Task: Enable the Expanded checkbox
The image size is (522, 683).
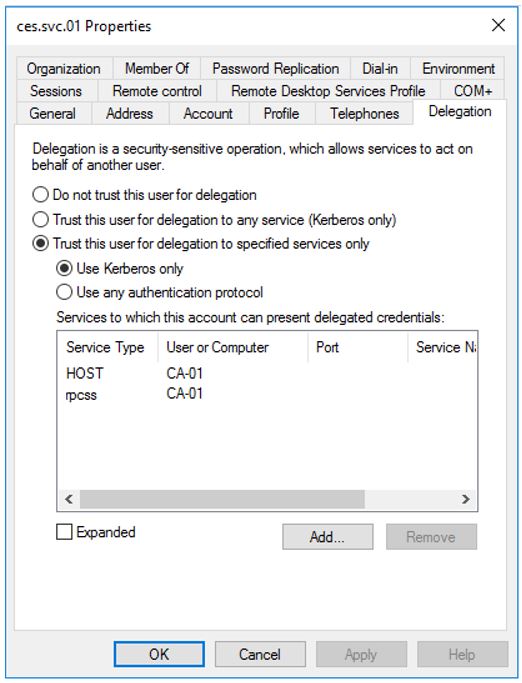Action: click(64, 532)
